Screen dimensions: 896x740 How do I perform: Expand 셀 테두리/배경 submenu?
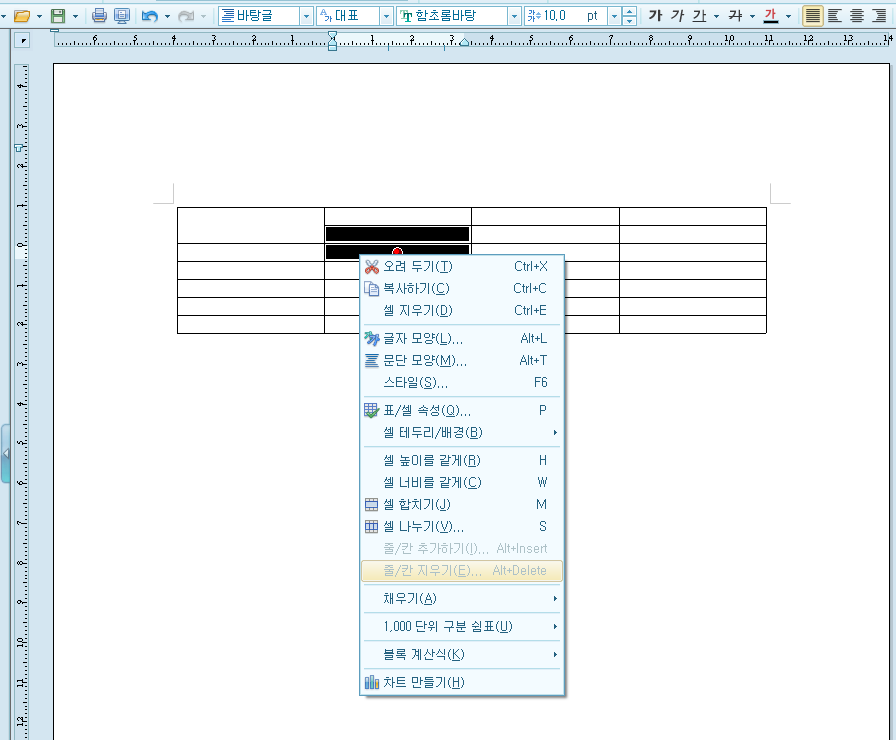pos(462,433)
